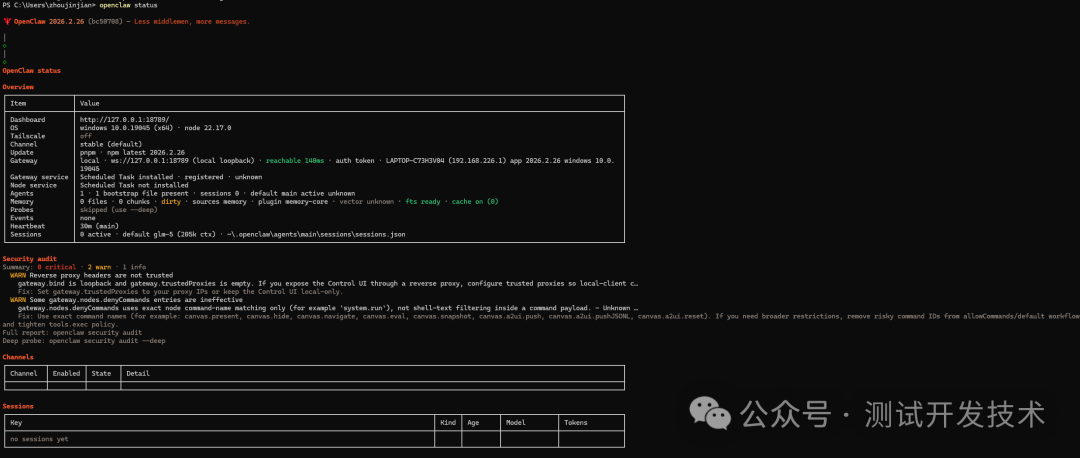
Task: Click the '1 info' summary count
Action: point(134,267)
